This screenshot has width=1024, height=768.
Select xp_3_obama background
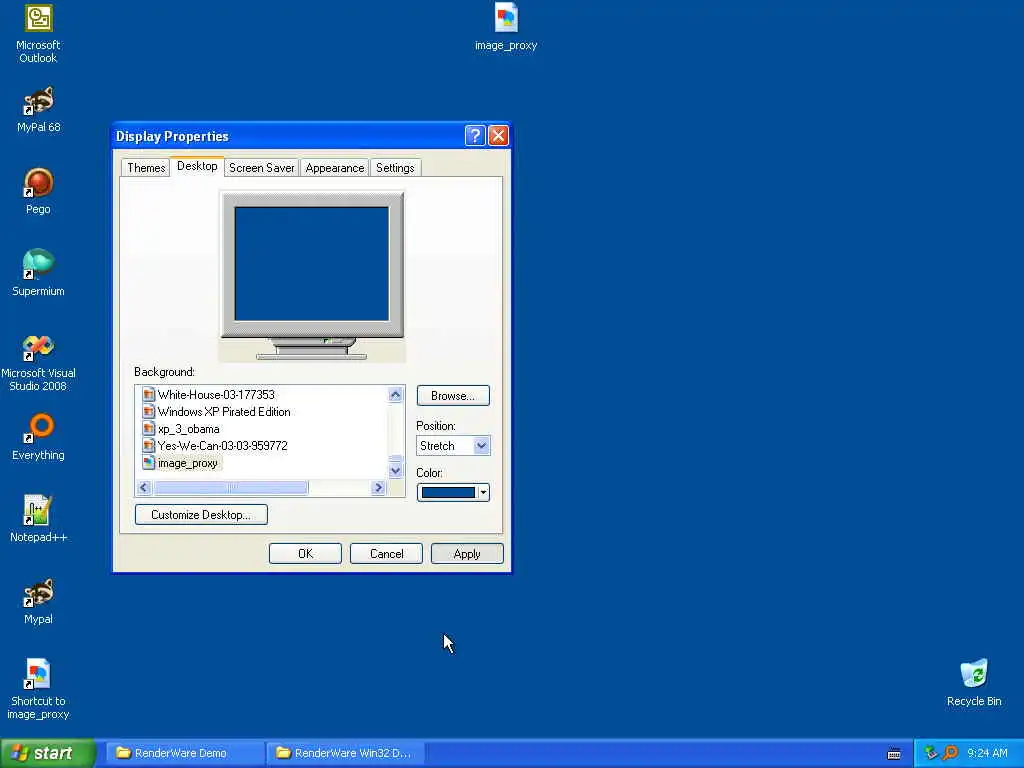click(x=189, y=429)
